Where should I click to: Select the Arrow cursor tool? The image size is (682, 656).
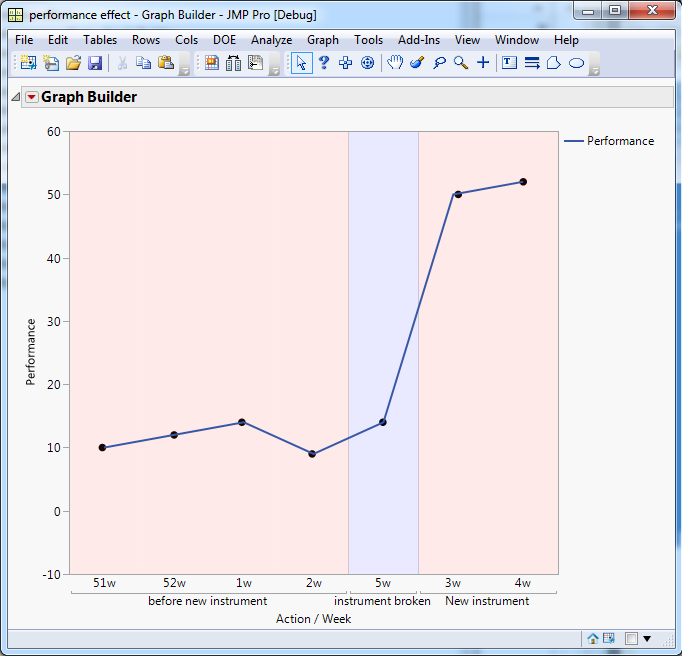[301, 63]
